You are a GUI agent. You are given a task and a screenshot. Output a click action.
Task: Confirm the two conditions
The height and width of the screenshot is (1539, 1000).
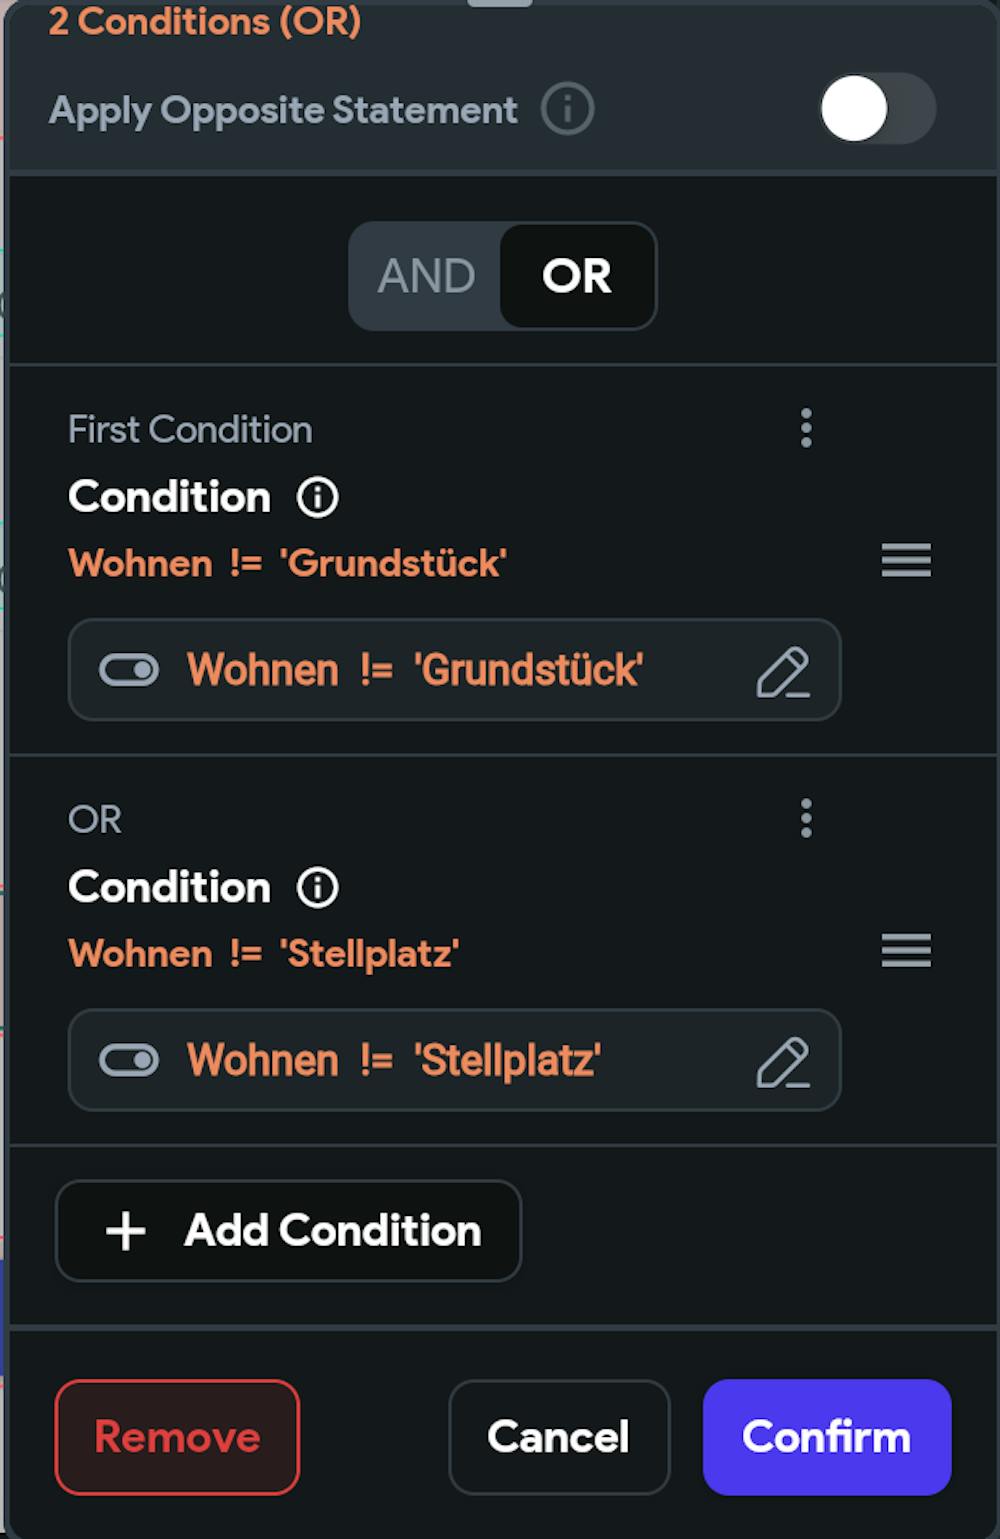826,1436
